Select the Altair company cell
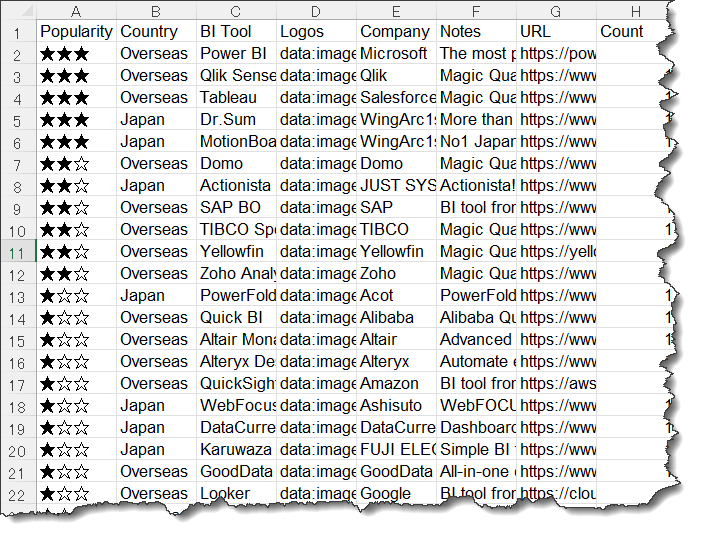 (397, 339)
